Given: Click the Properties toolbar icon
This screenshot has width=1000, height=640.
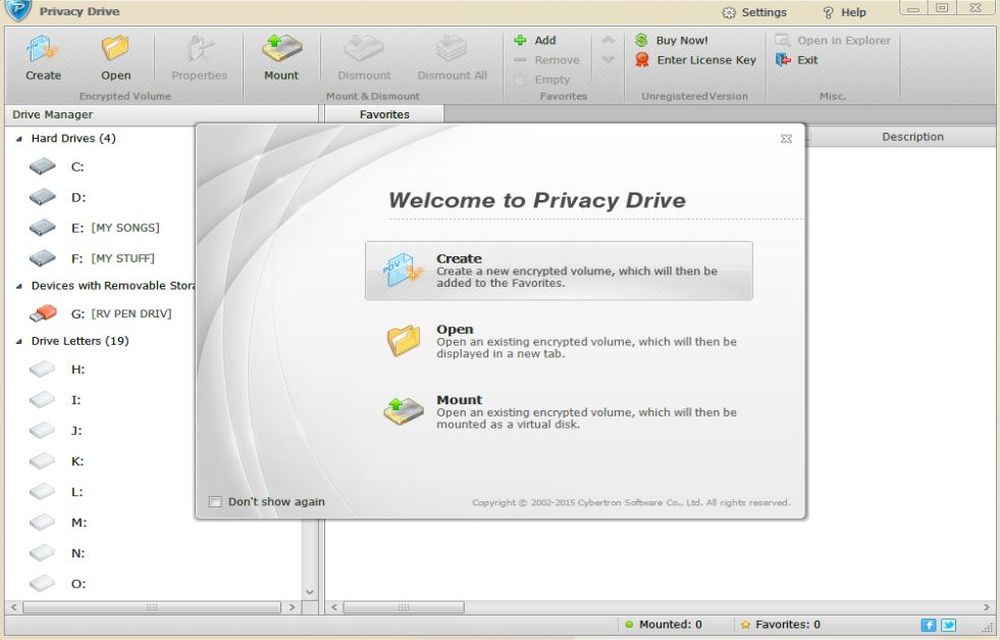Looking at the screenshot, I should (199, 57).
